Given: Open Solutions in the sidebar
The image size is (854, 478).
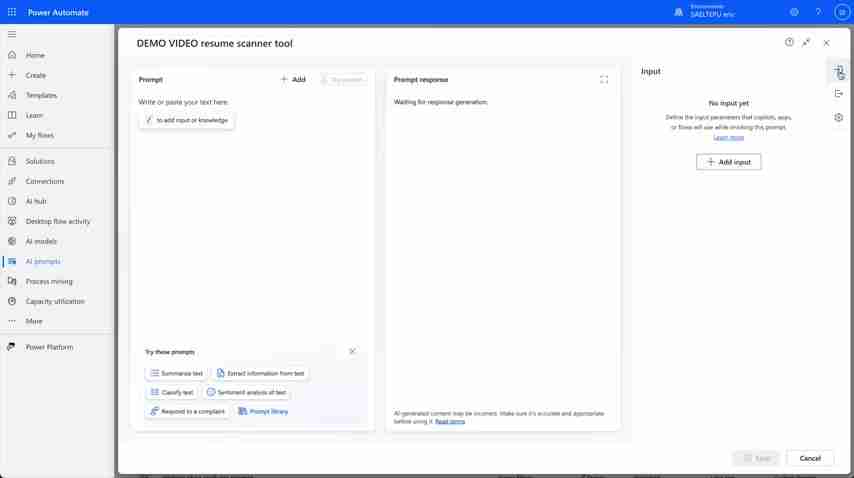Looking at the screenshot, I should [x=40, y=161].
